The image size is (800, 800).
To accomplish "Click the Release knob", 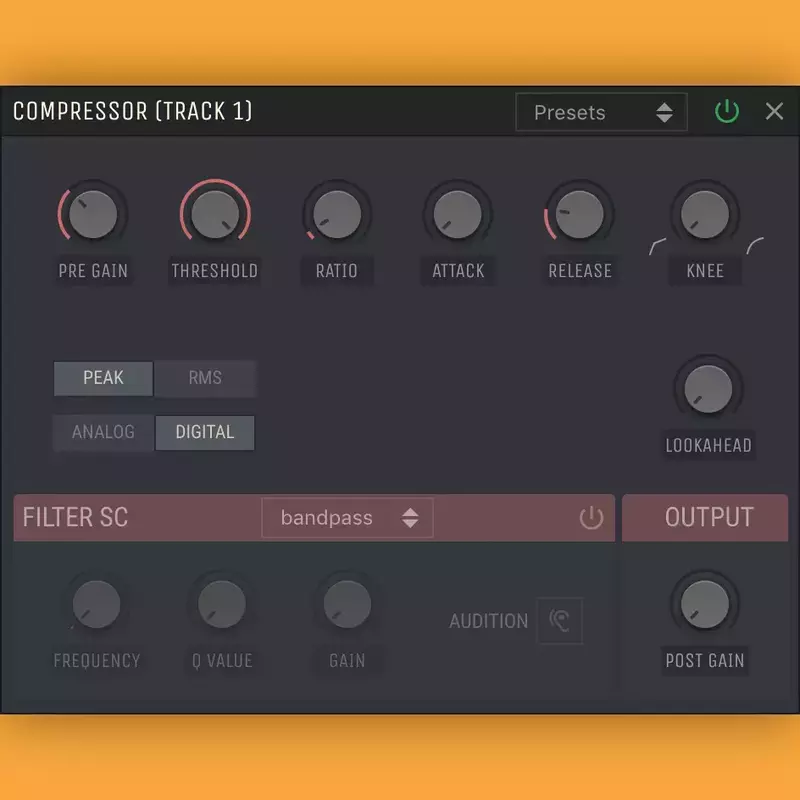I will click(x=579, y=214).
